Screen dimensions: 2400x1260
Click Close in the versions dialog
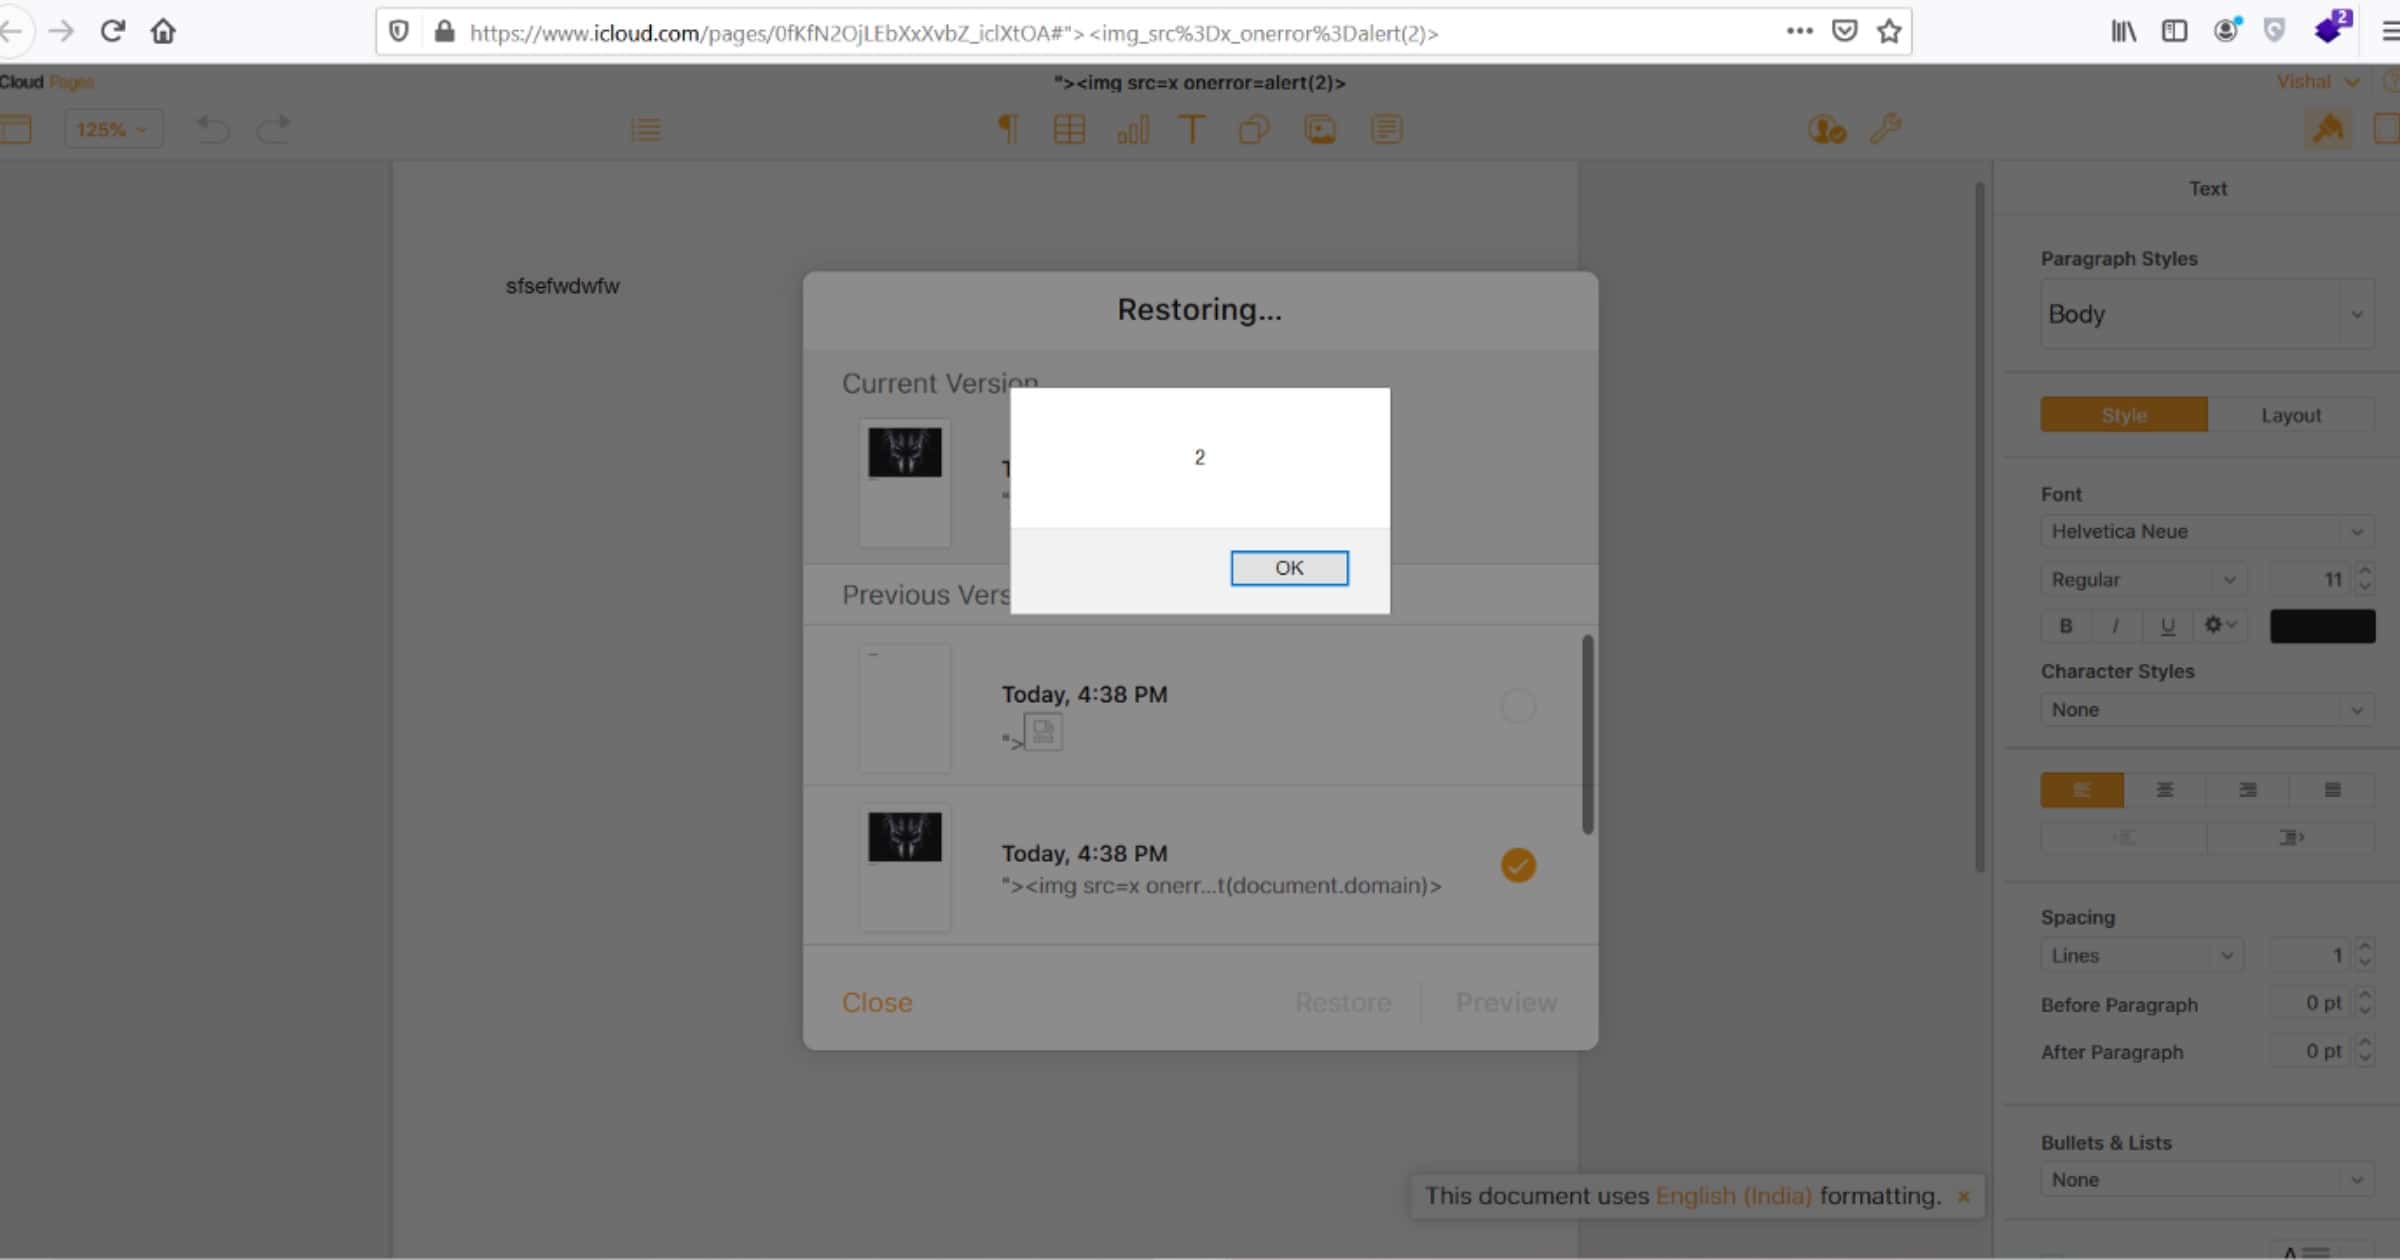click(x=876, y=1002)
